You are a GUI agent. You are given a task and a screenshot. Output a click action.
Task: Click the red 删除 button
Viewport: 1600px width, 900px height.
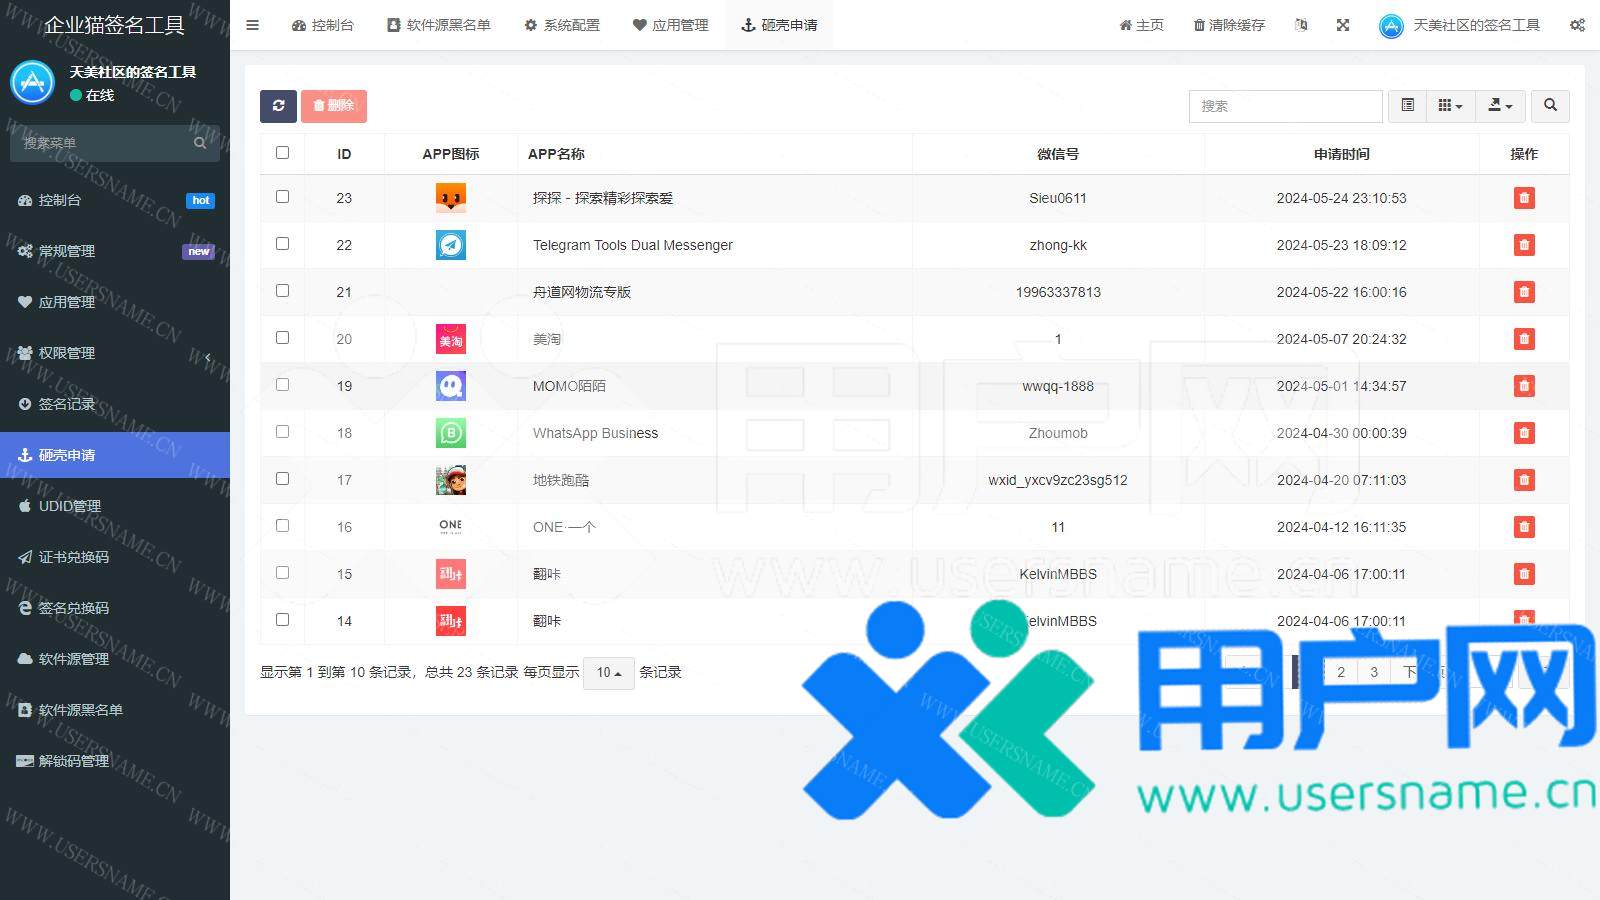pyautogui.click(x=334, y=106)
